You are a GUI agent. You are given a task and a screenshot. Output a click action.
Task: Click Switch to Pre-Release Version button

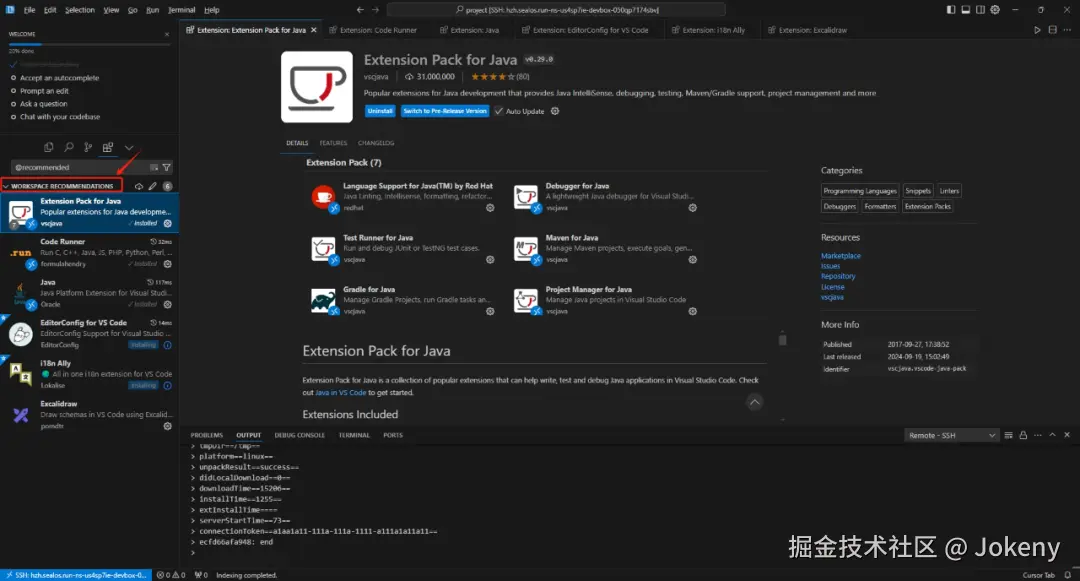pos(445,111)
